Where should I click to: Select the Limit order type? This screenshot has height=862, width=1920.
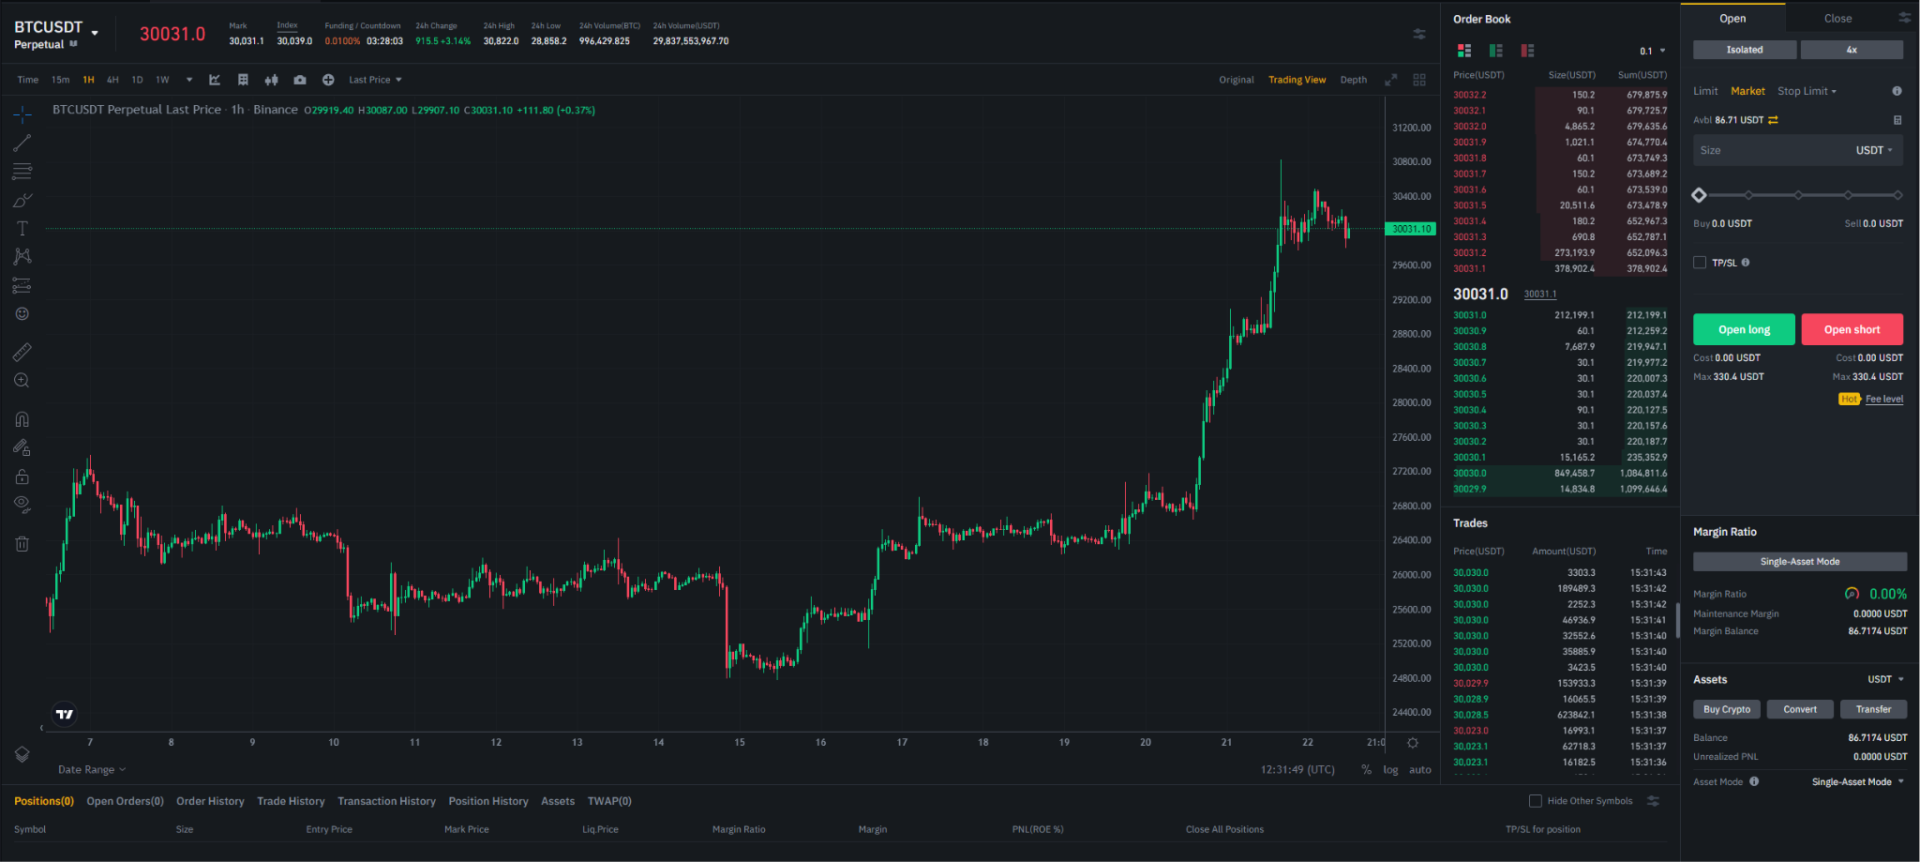pyautogui.click(x=1705, y=91)
